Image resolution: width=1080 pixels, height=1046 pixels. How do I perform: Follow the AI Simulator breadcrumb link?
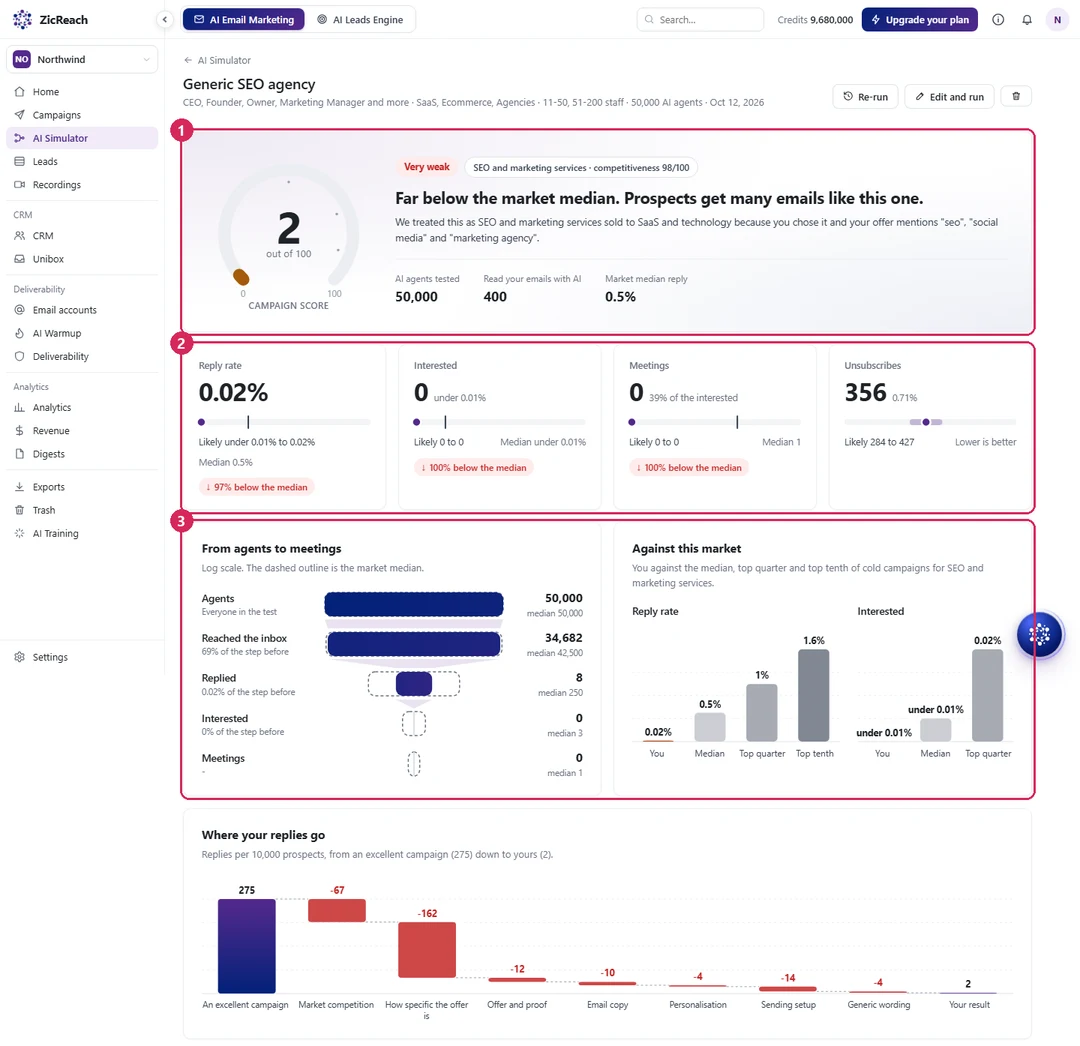click(x=224, y=60)
